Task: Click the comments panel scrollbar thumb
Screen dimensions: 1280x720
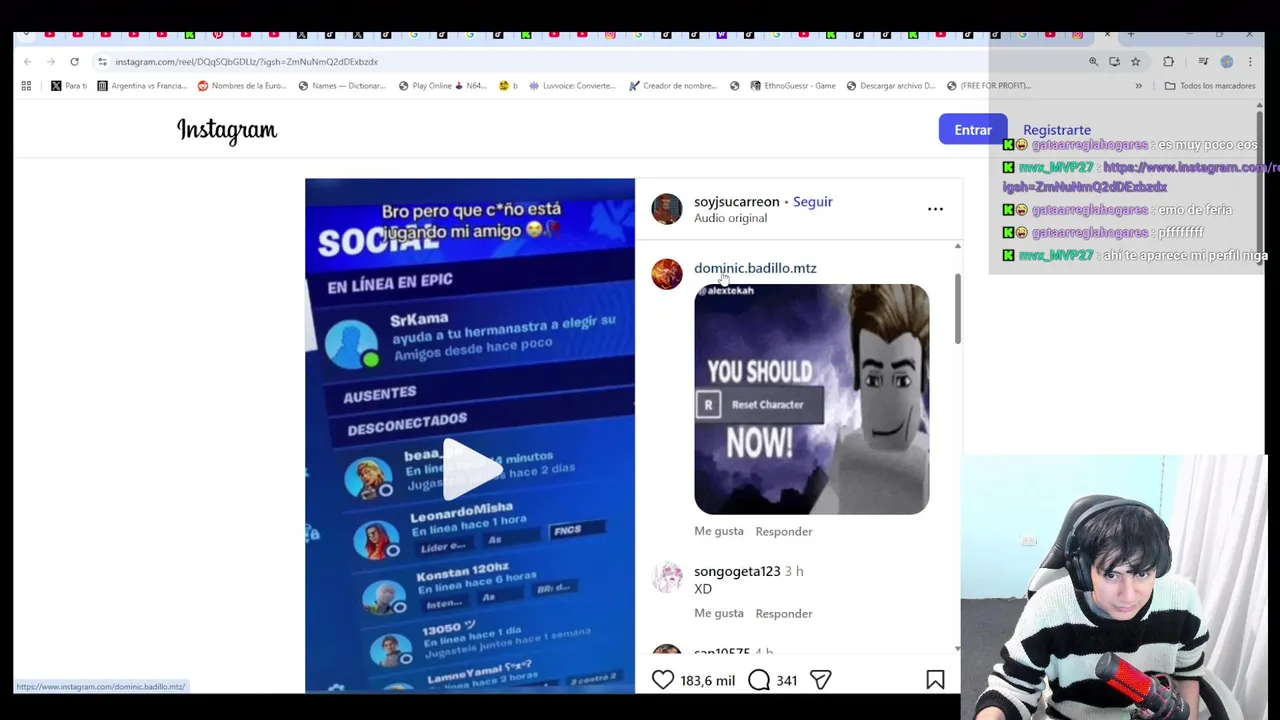Action: click(x=957, y=309)
